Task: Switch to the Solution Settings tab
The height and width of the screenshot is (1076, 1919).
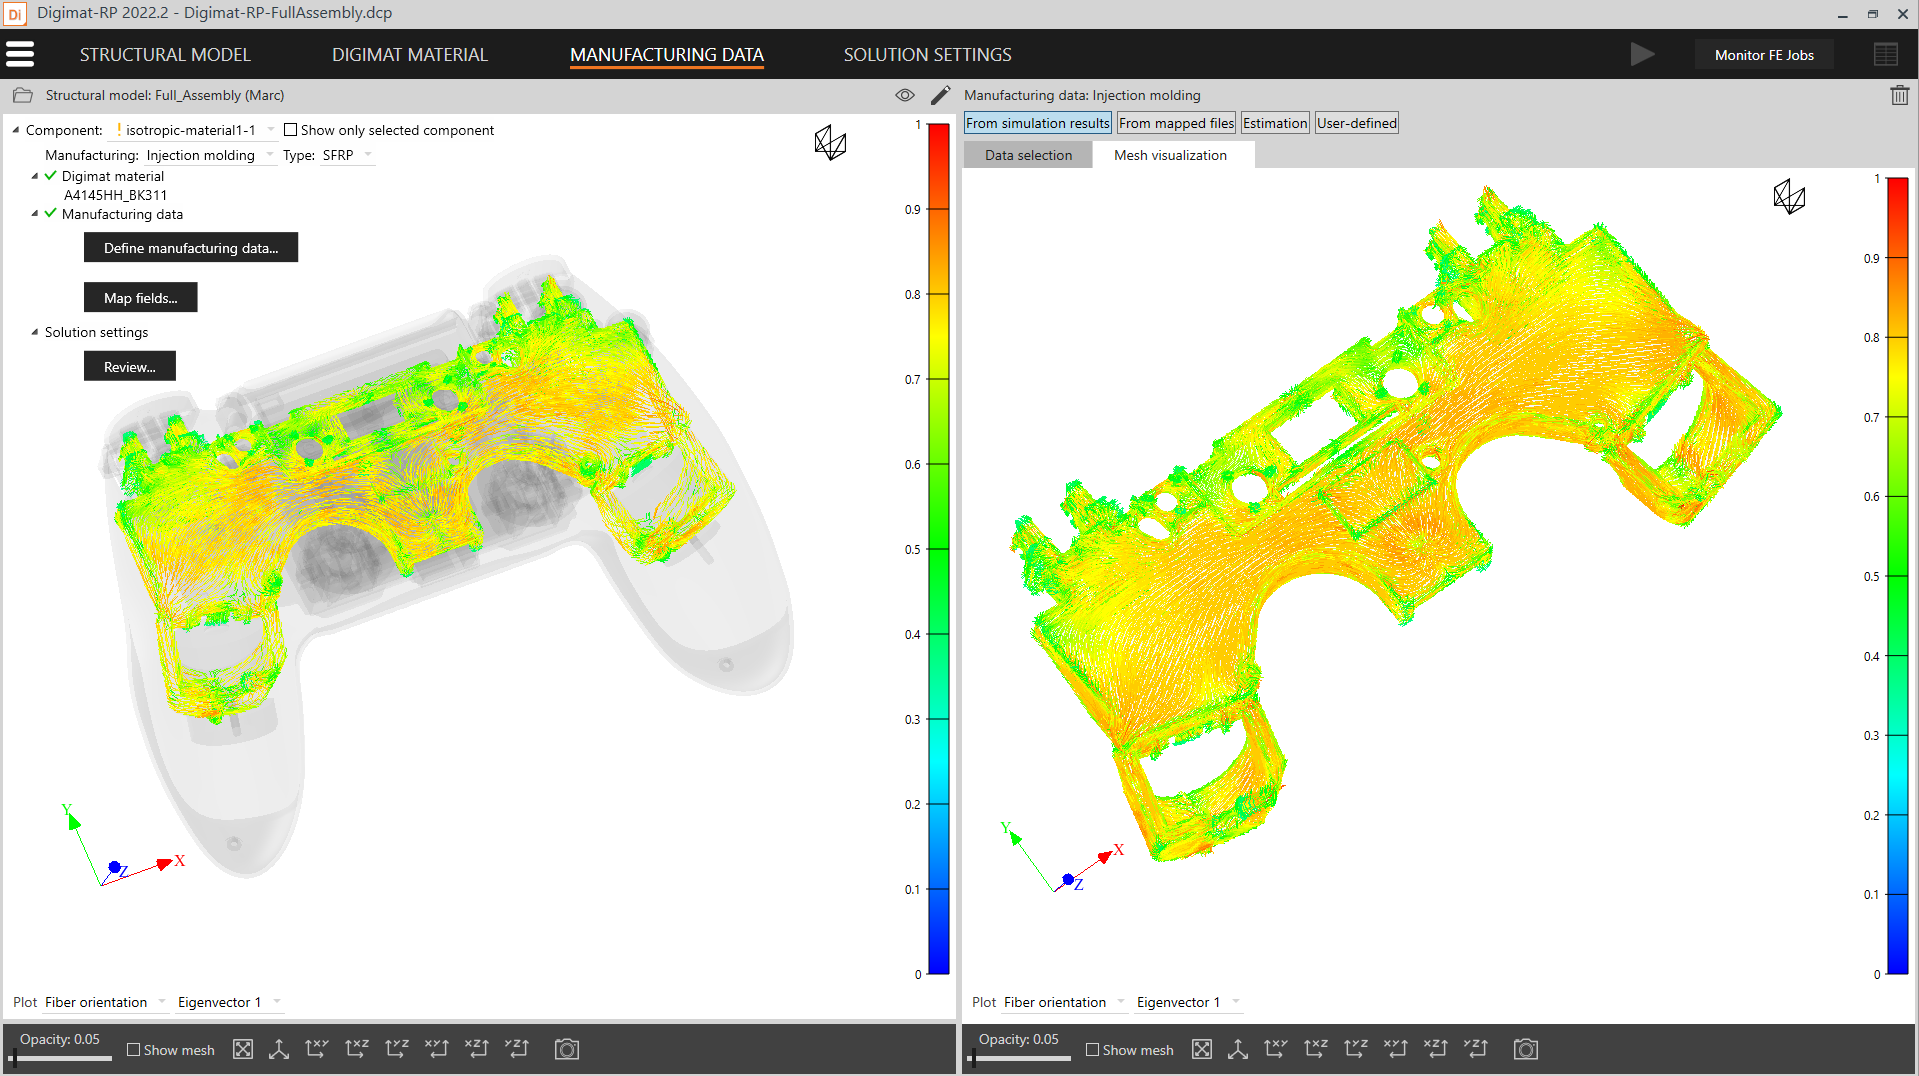Action: click(x=927, y=55)
